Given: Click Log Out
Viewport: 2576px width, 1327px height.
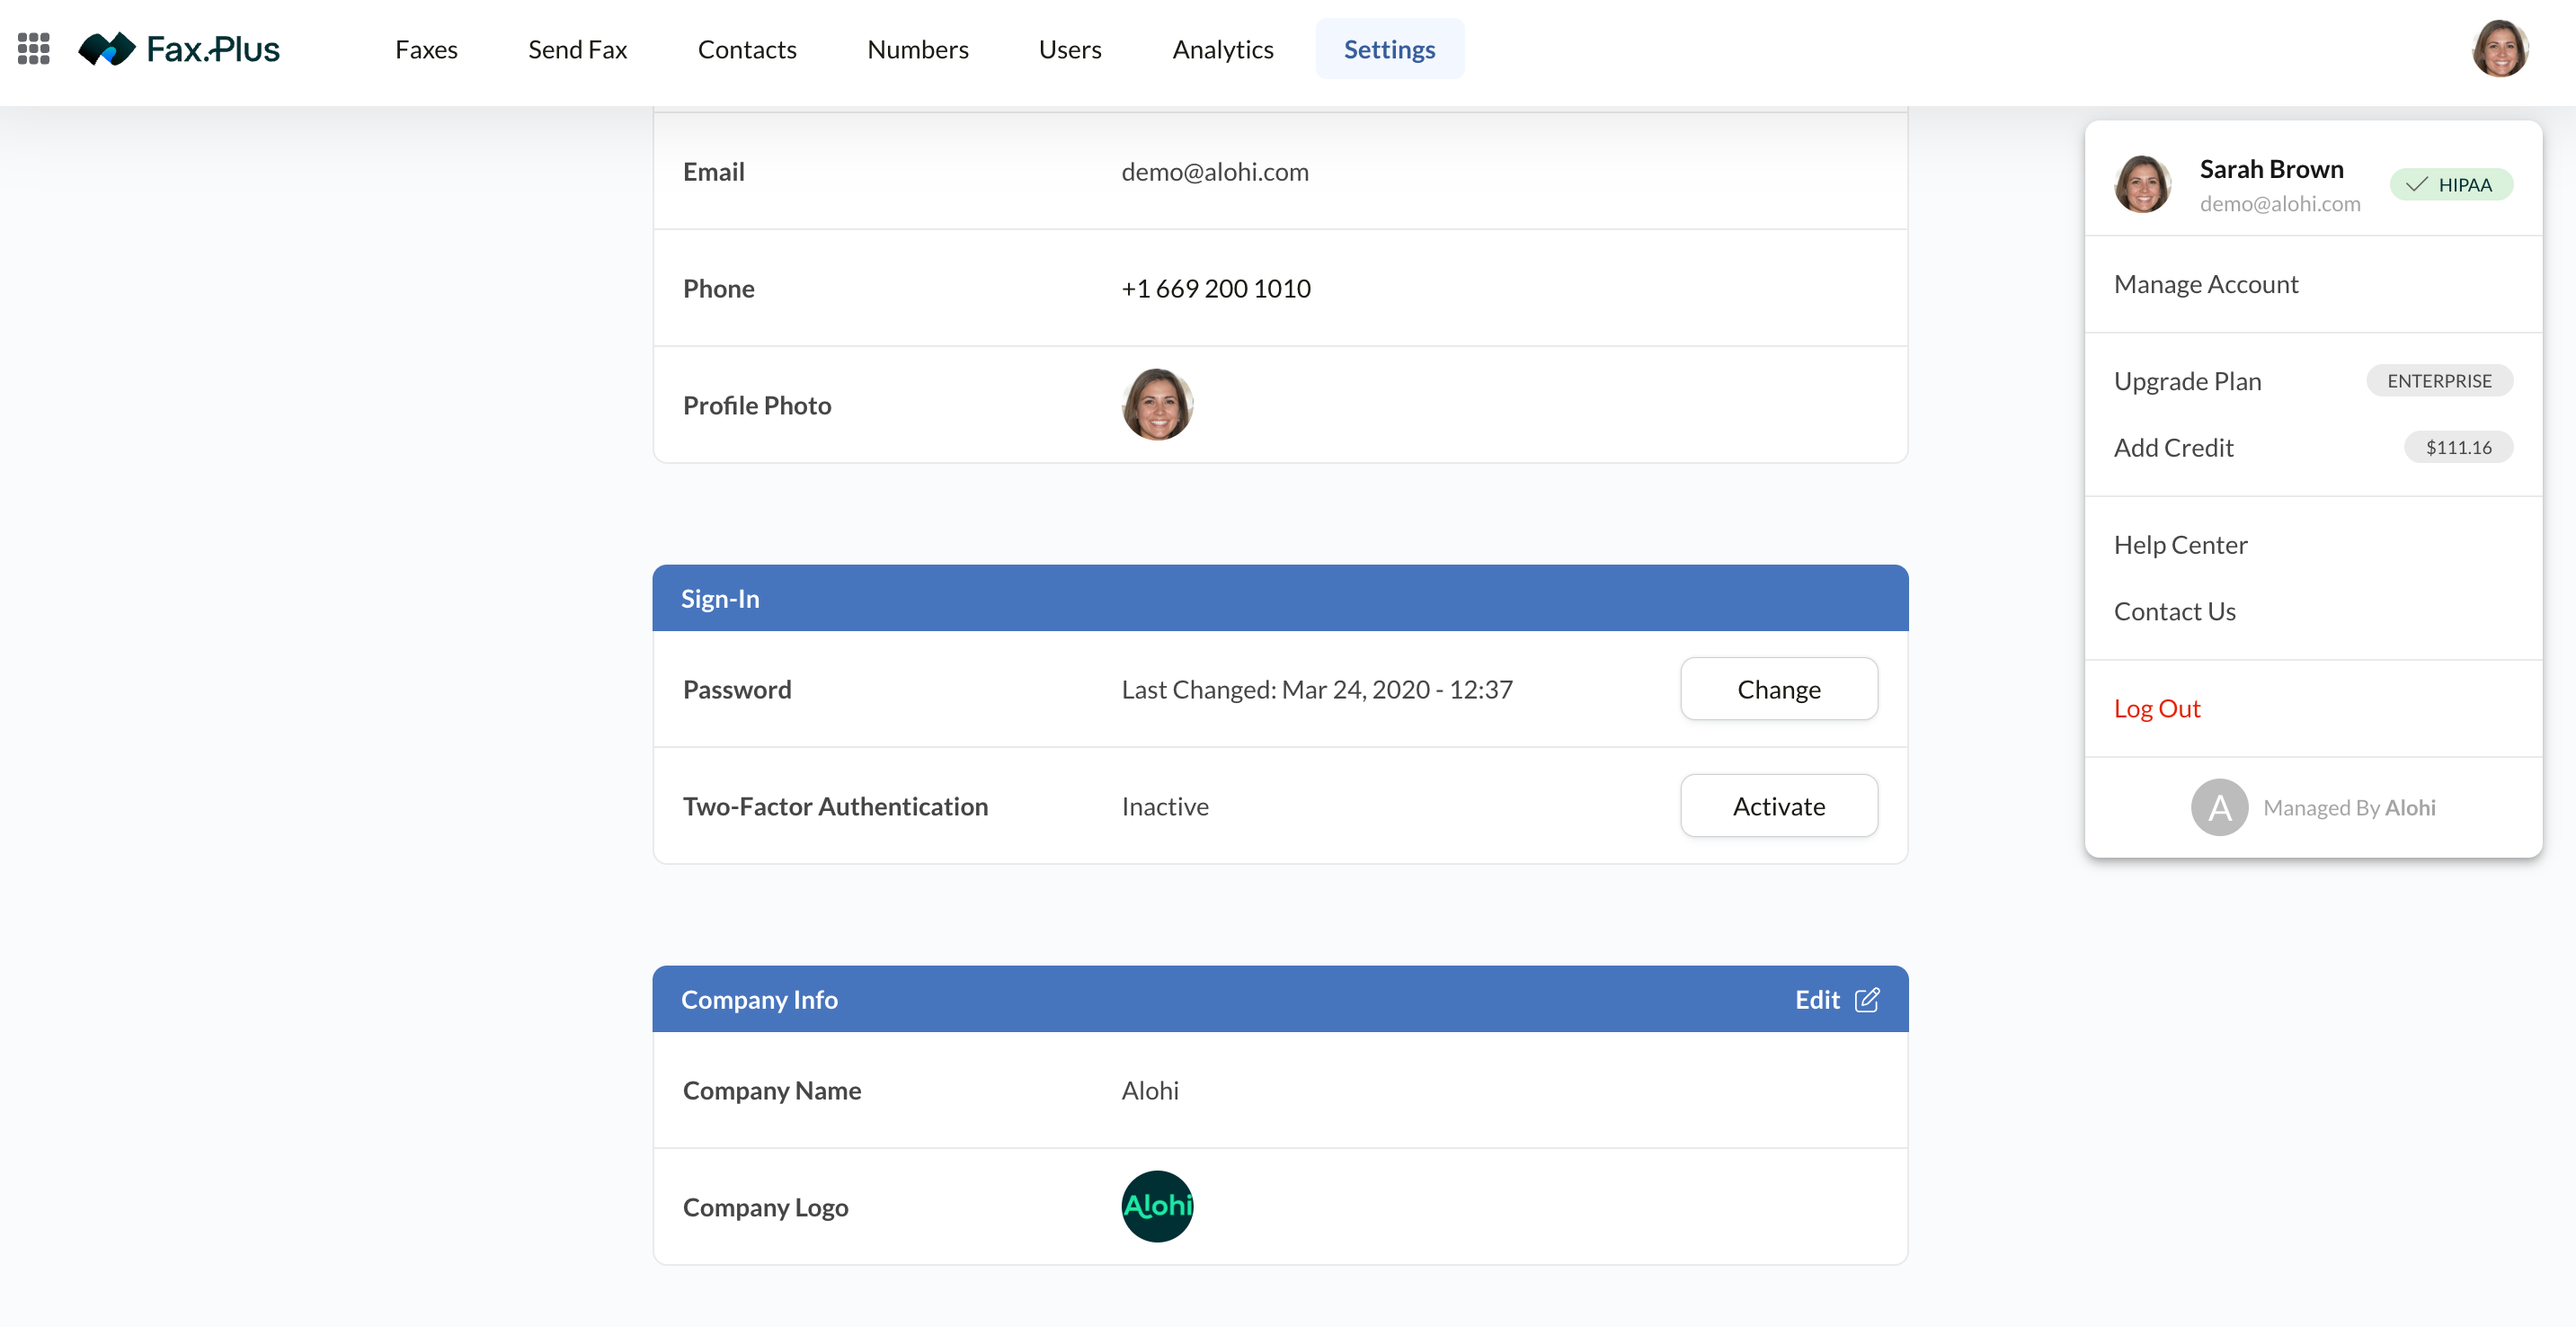Looking at the screenshot, I should tap(2157, 708).
